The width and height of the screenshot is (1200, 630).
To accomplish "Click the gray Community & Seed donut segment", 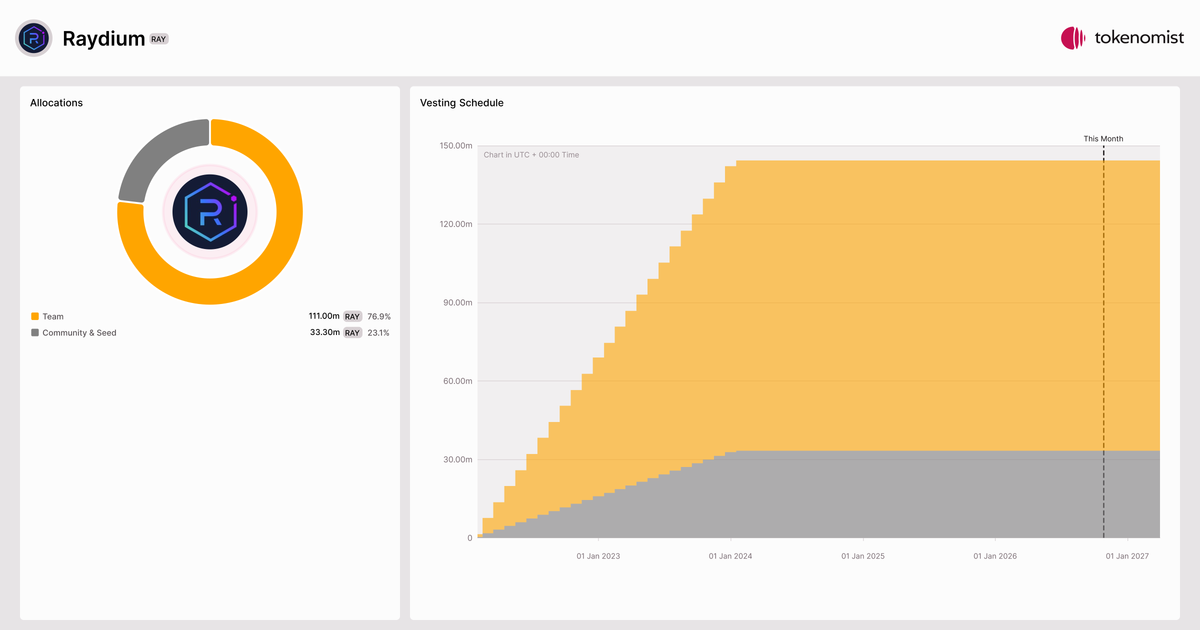I will pos(158,152).
